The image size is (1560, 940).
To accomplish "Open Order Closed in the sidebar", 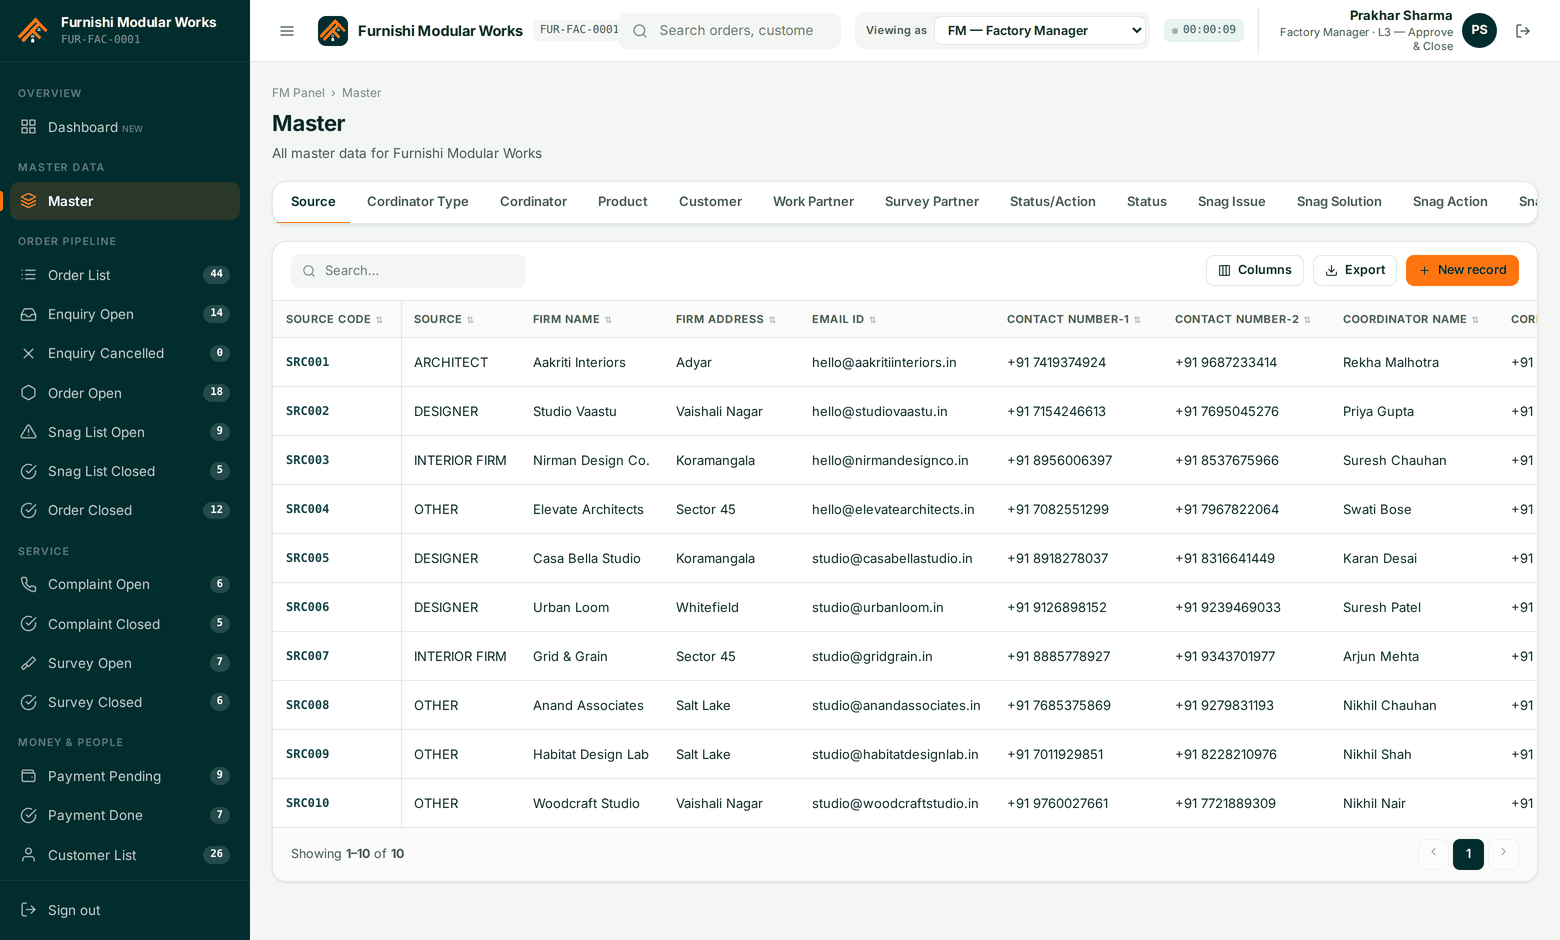I will [125, 510].
